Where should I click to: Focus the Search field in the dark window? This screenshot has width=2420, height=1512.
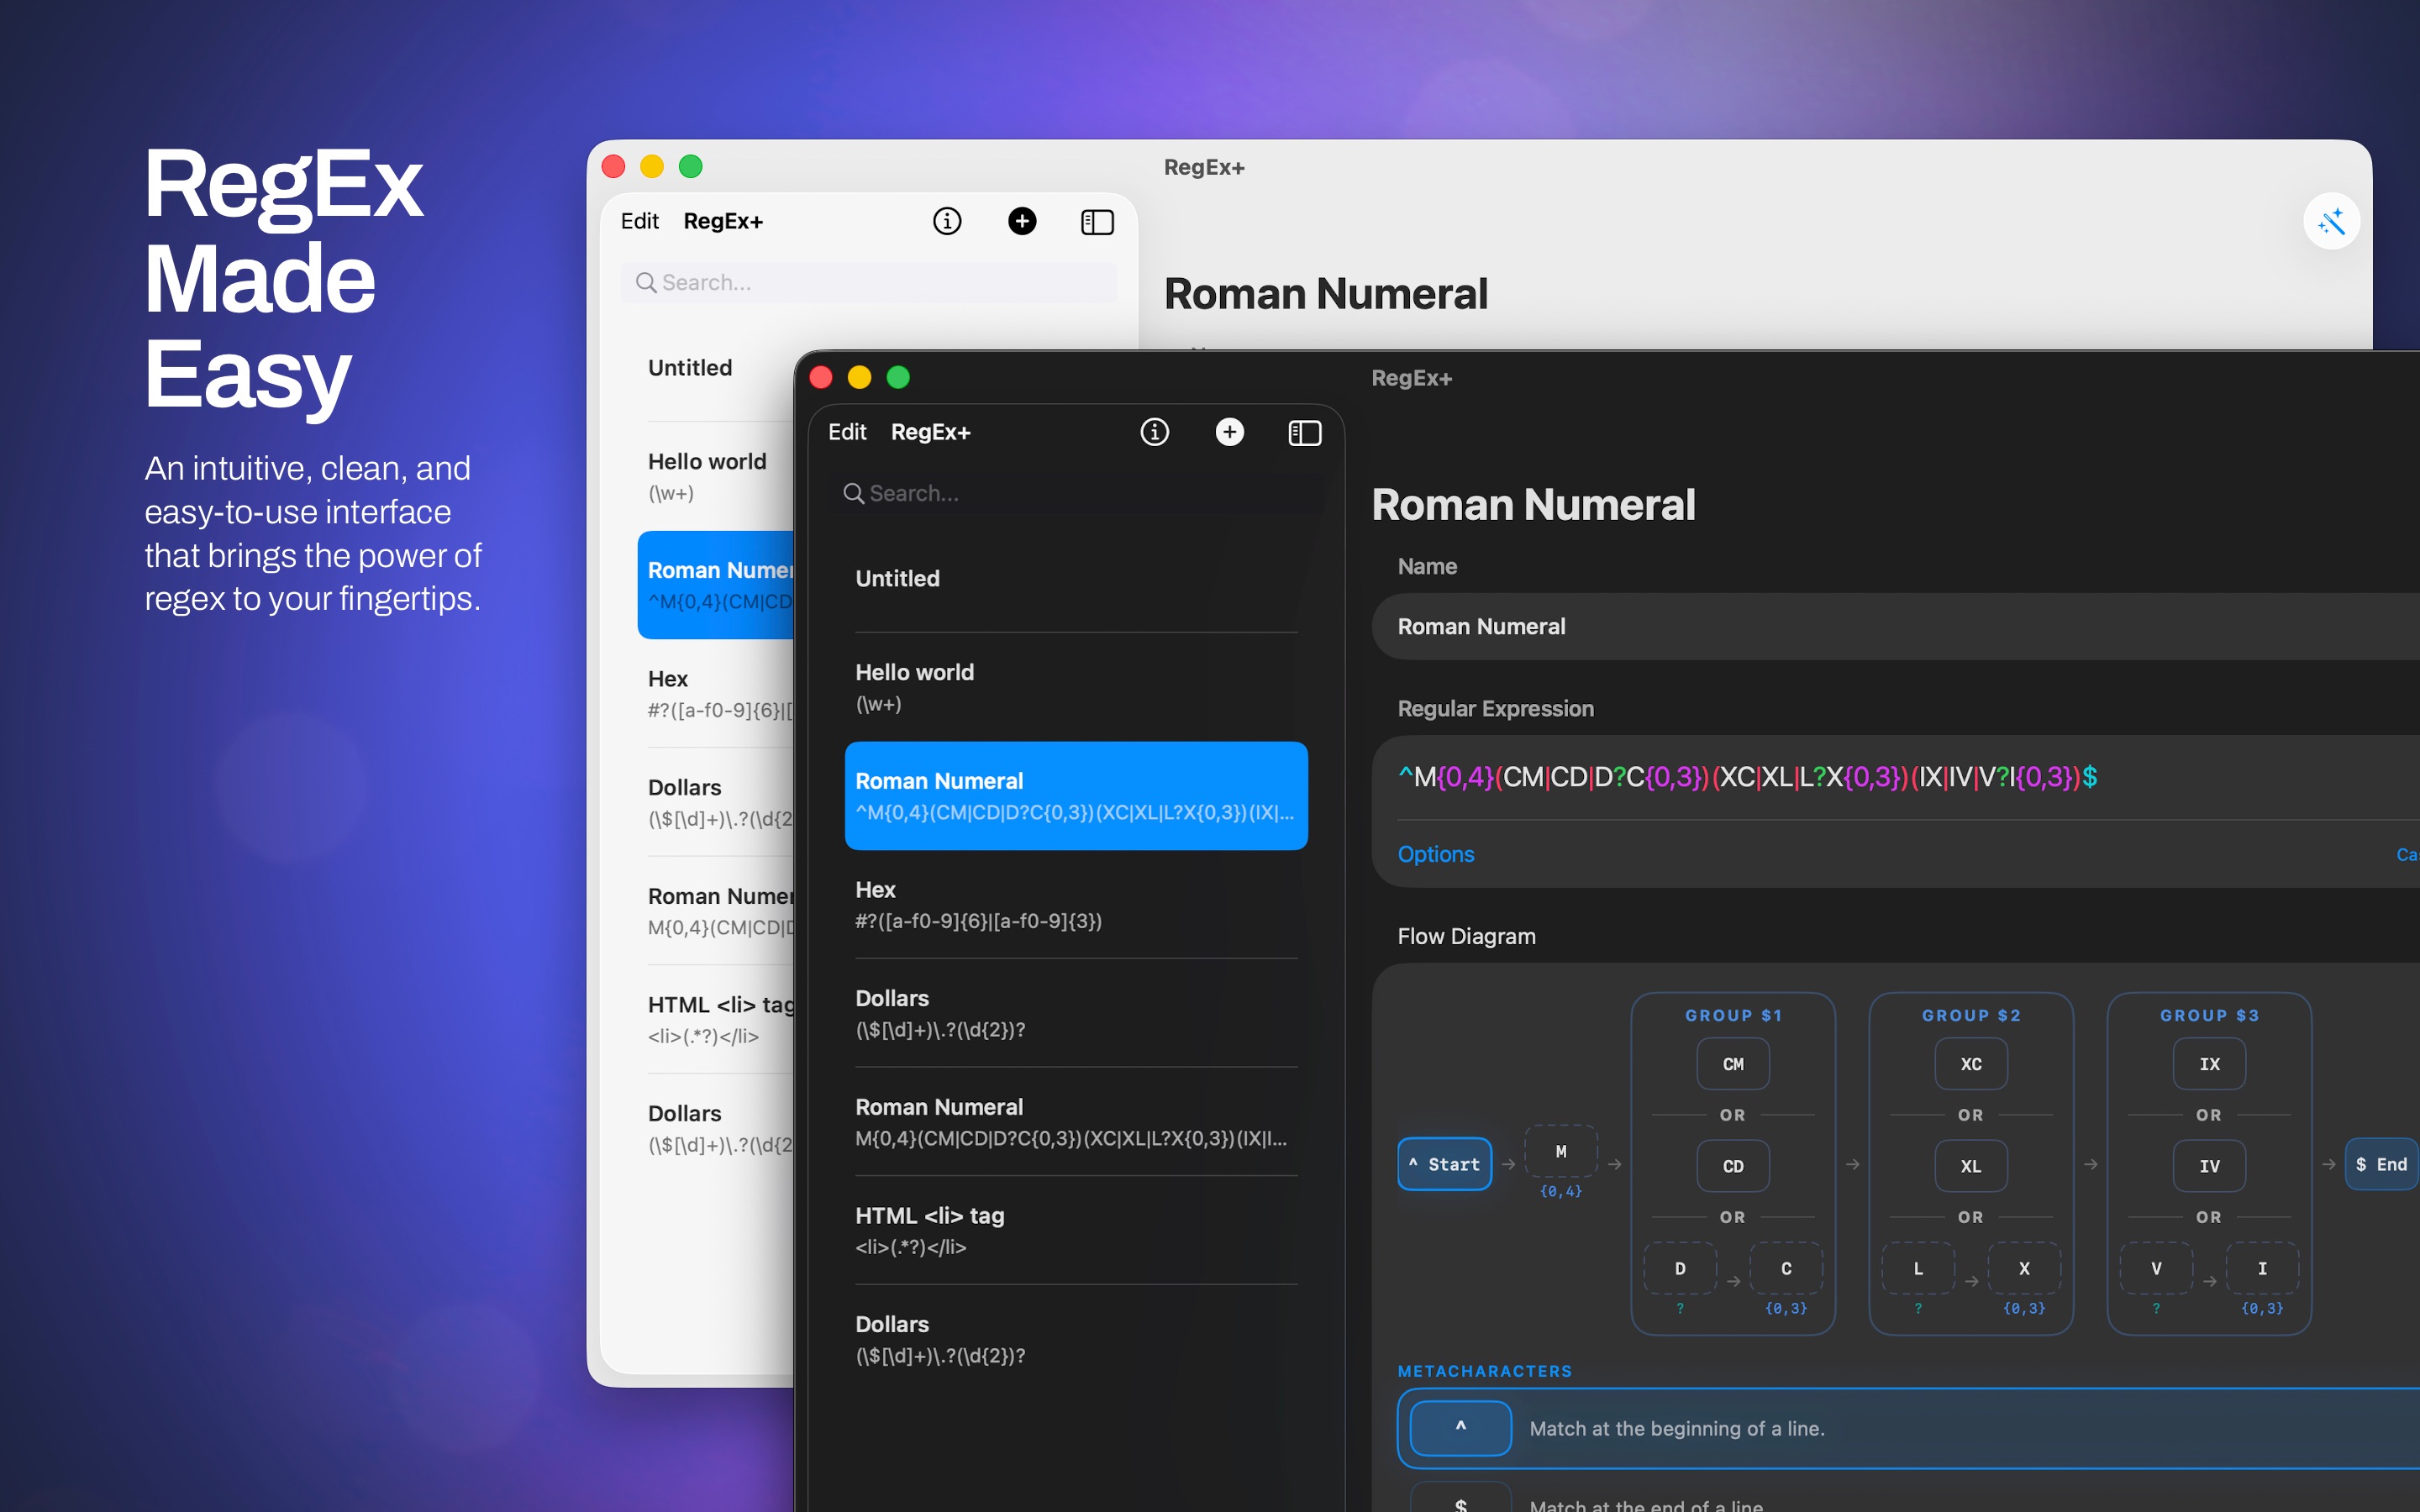(x=1076, y=493)
